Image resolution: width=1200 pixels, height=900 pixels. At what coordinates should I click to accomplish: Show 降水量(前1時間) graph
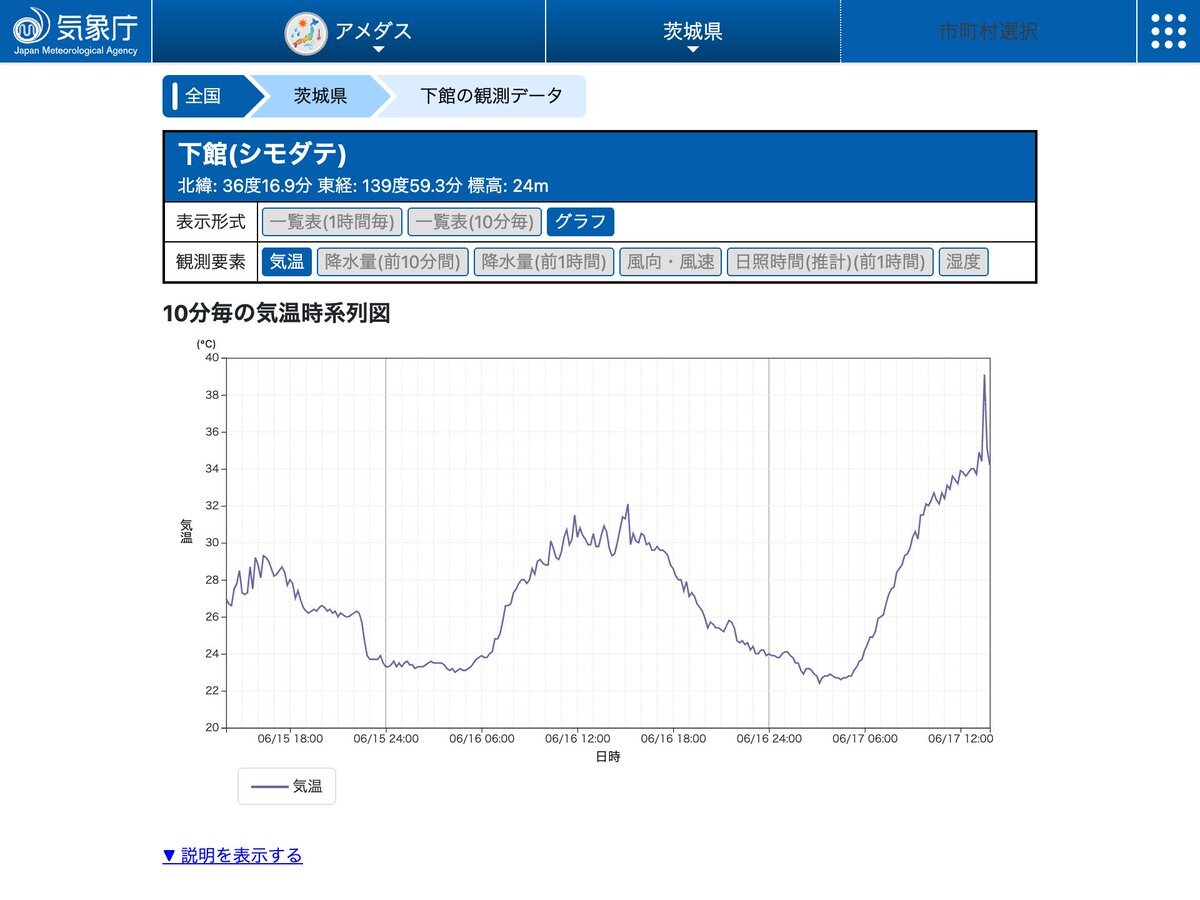pyautogui.click(x=543, y=262)
